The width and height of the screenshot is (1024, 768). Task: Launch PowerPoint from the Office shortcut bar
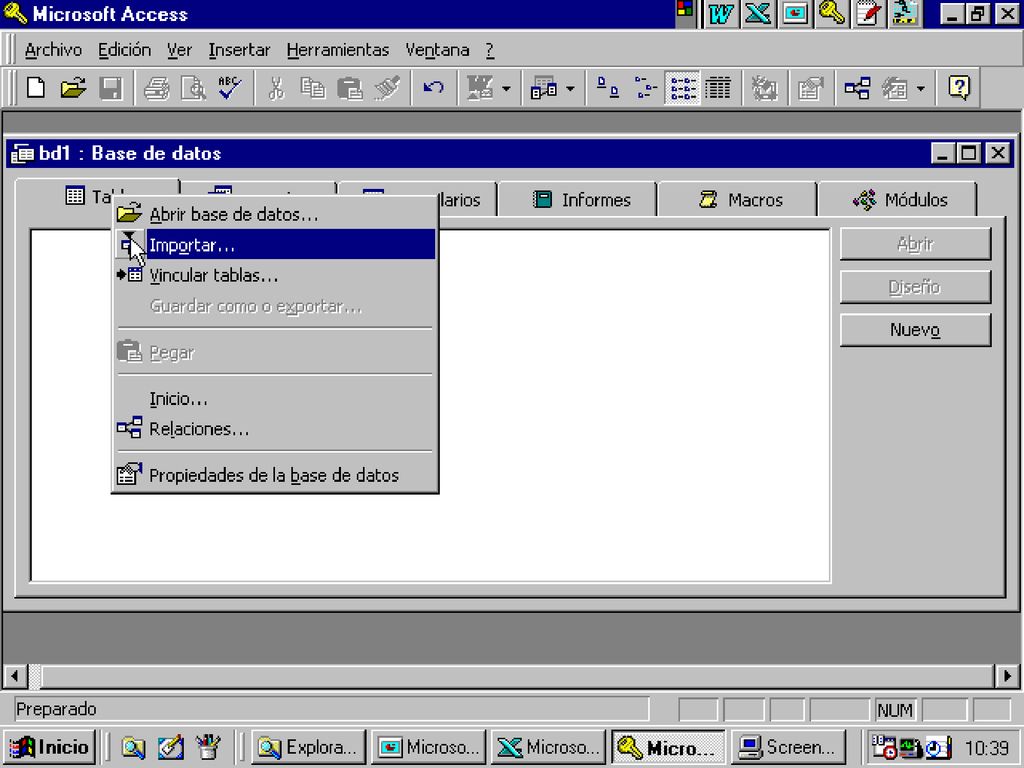click(x=795, y=14)
